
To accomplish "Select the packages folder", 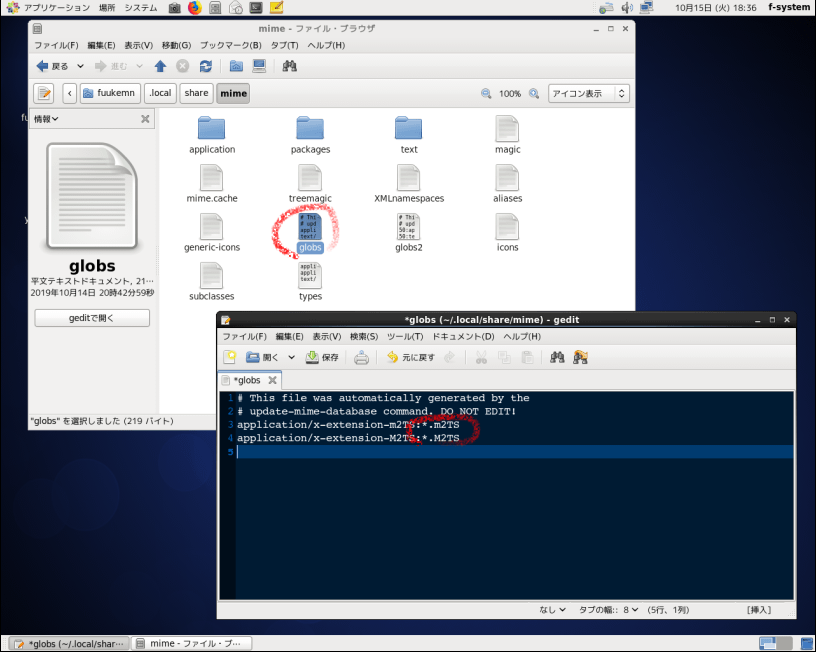I will [x=310, y=135].
